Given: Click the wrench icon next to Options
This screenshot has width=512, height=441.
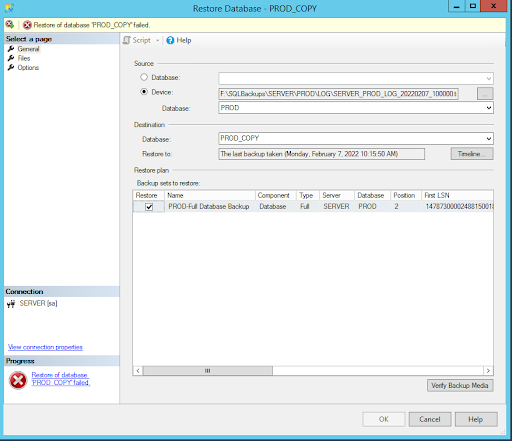Looking at the screenshot, I should coord(11,68).
